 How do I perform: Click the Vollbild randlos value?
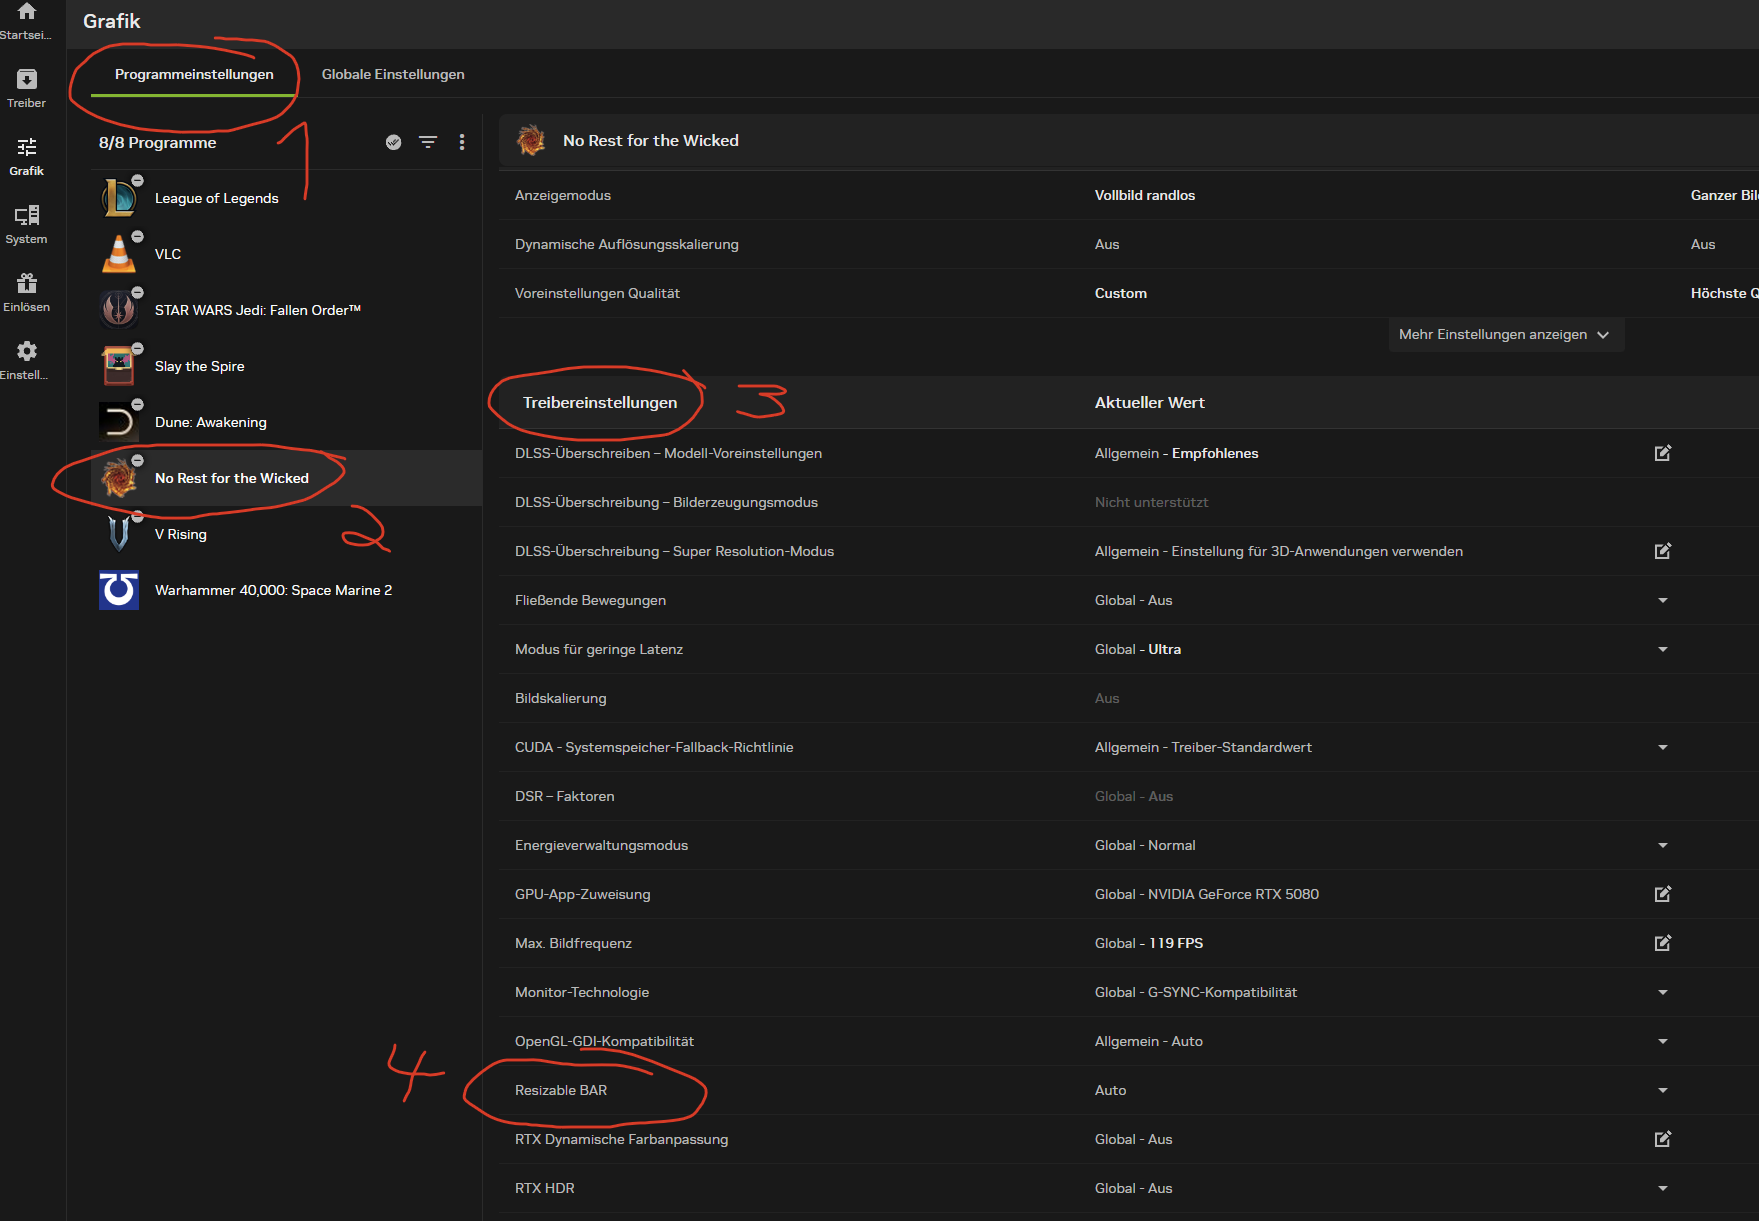coord(1145,195)
